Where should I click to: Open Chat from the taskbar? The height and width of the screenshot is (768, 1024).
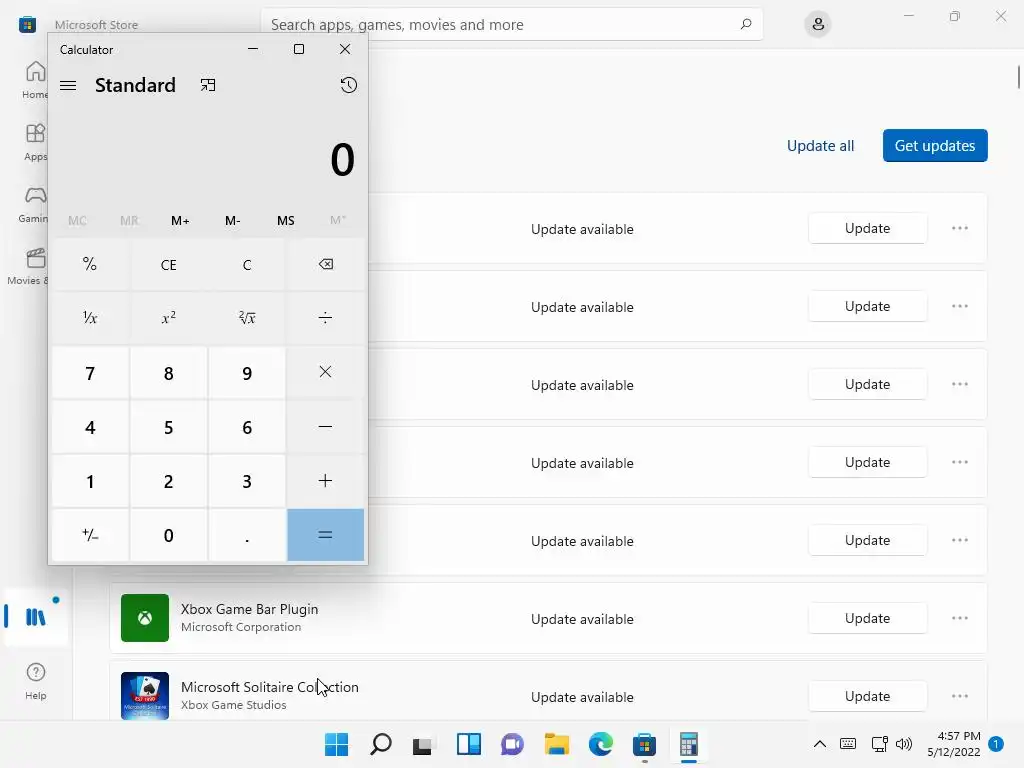click(x=513, y=744)
